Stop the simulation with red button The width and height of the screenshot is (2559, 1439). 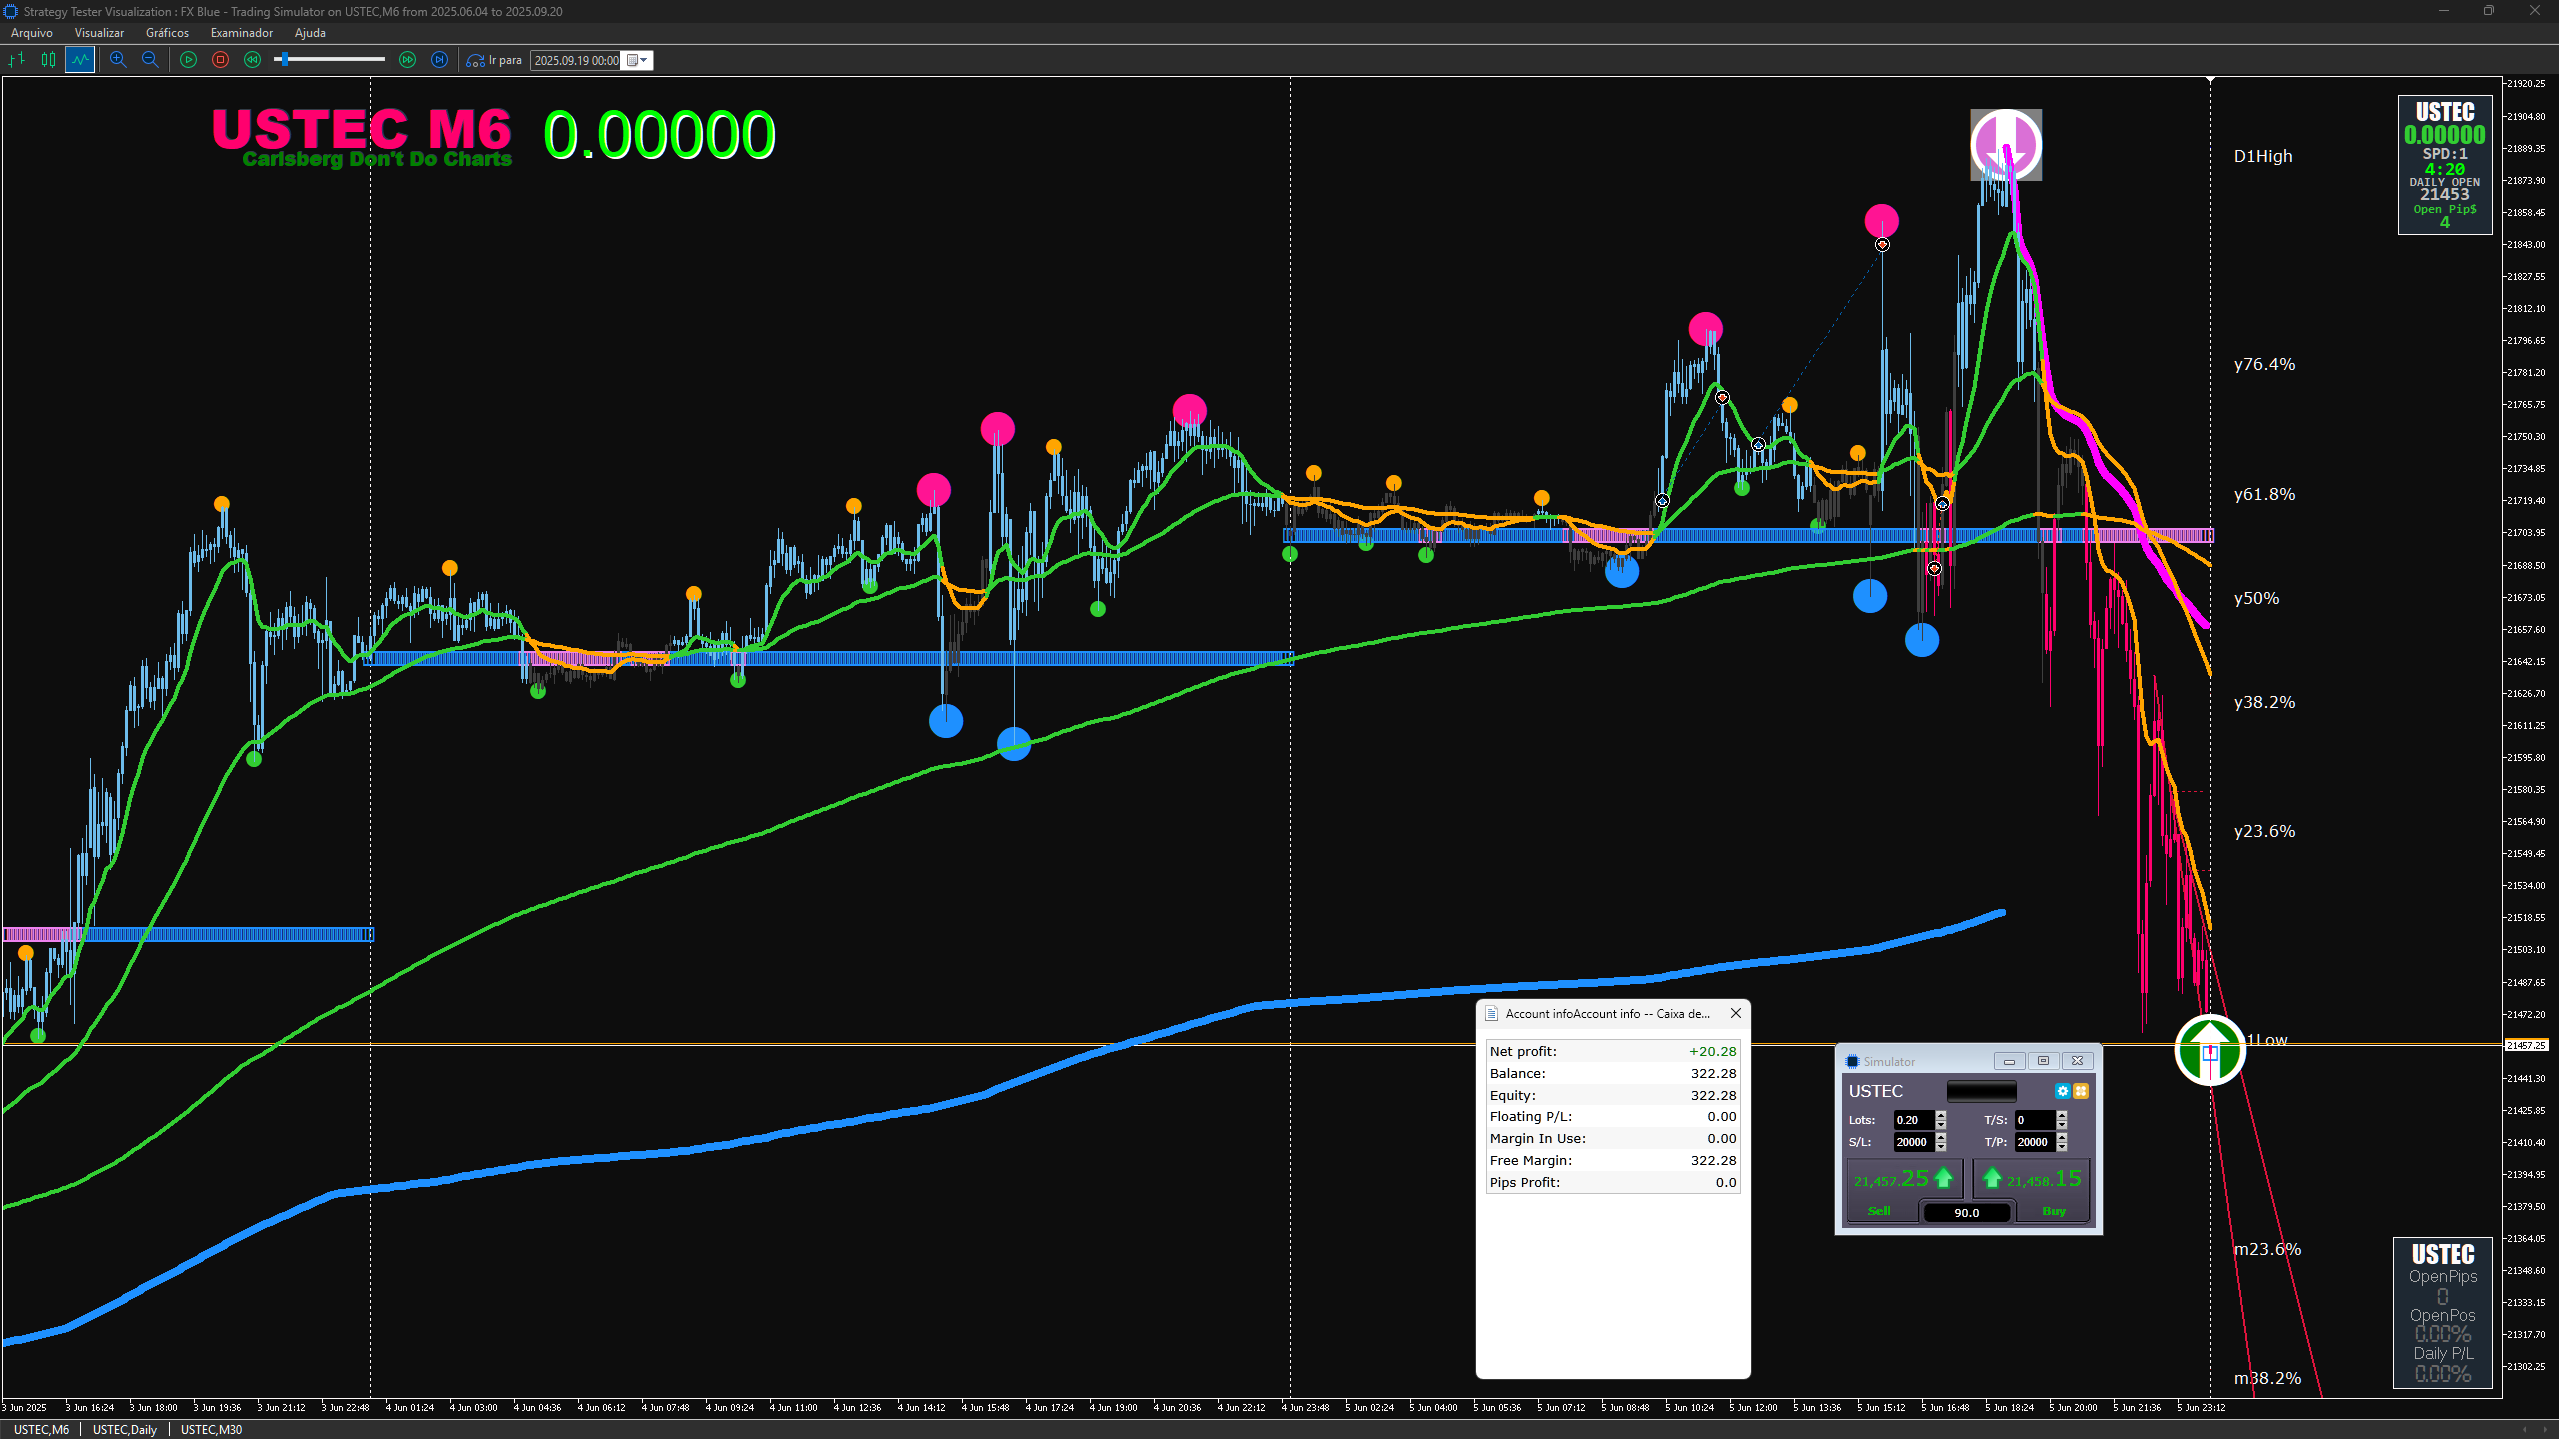[221, 60]
